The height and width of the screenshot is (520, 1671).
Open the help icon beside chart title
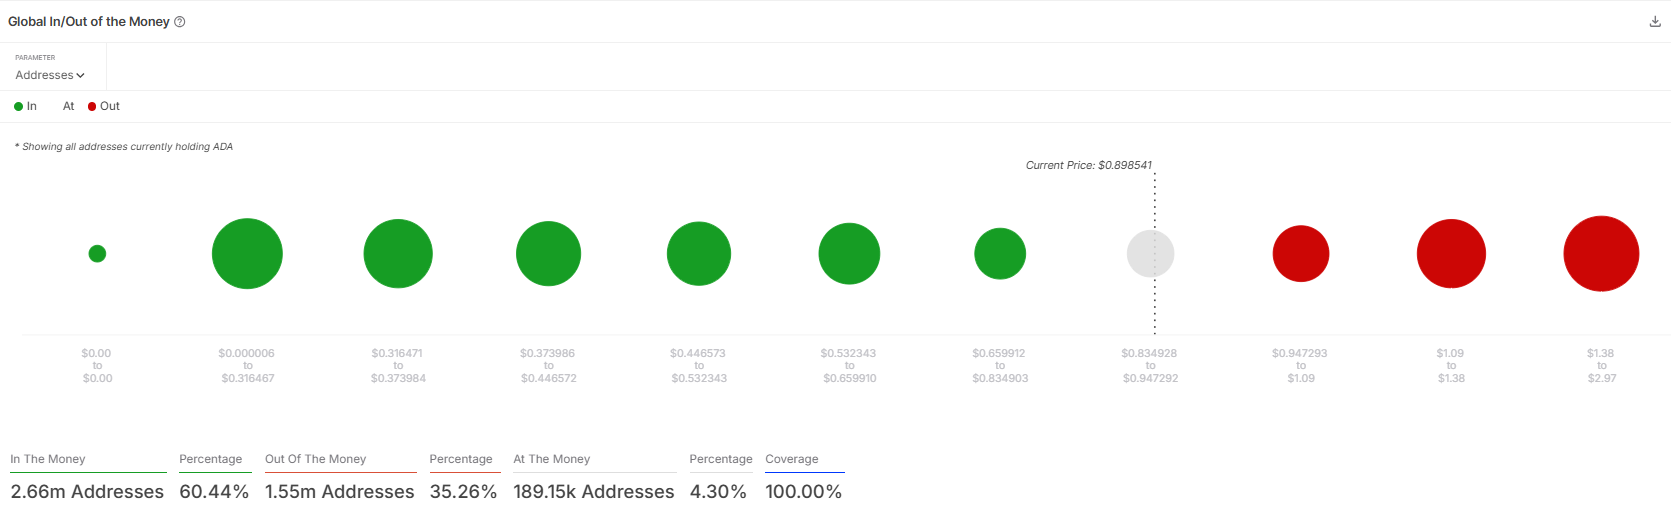[180, 22]
